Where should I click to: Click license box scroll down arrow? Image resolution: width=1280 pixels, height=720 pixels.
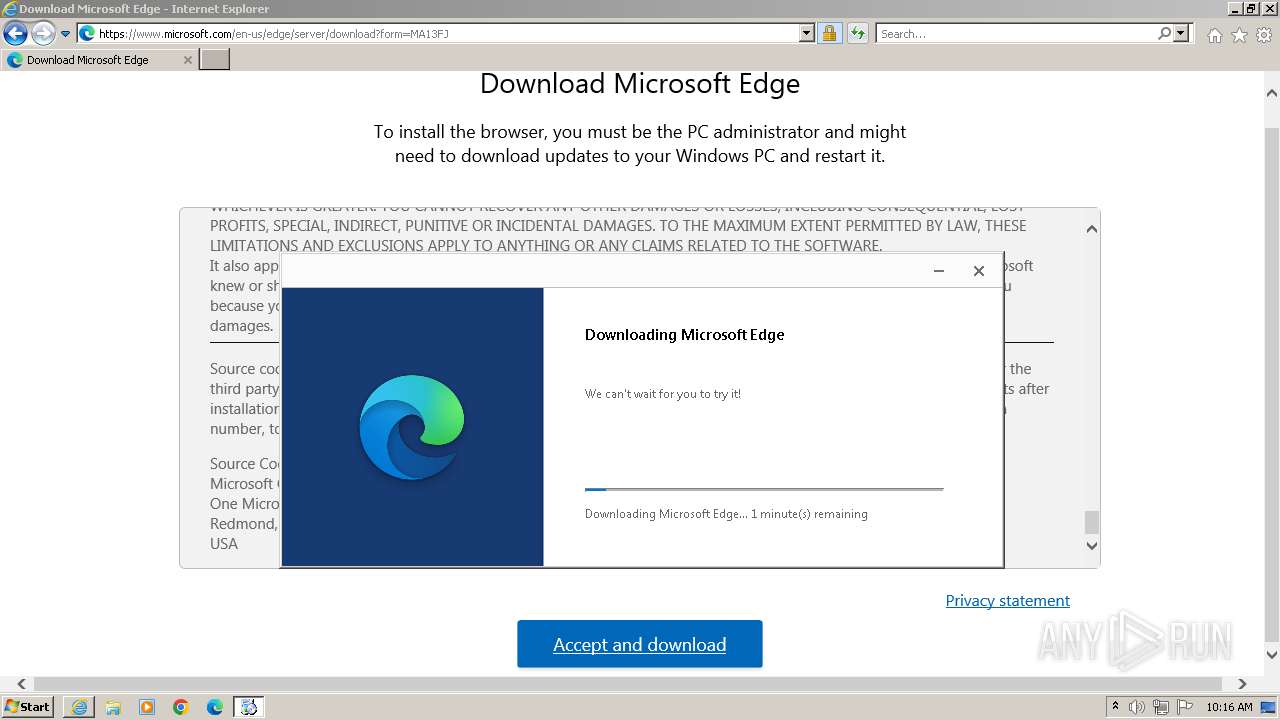[1092, 546]
